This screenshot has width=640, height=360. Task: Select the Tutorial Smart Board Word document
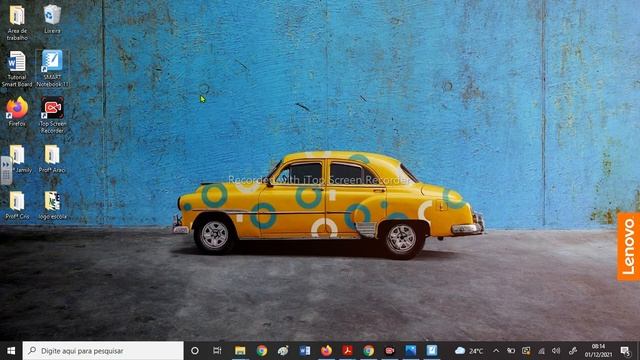click(x=17, y=69)
